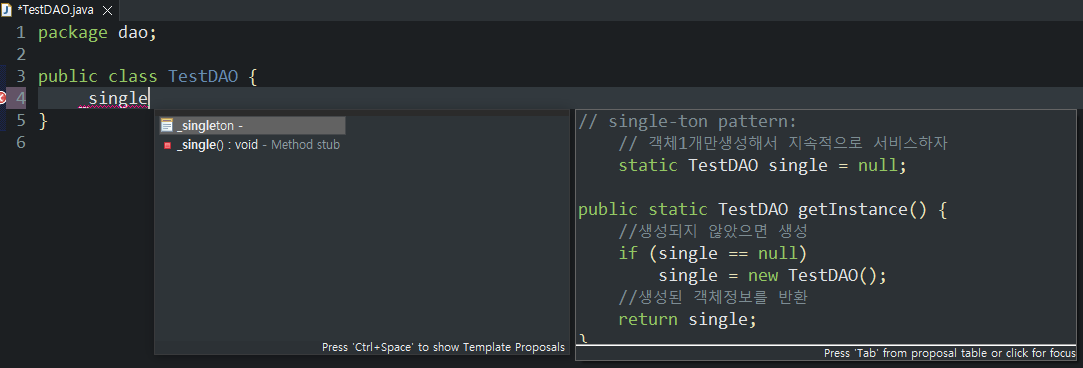1083x368 pixels.
Task: Click the line number 3 in gutter
Action: pos(21,77)
